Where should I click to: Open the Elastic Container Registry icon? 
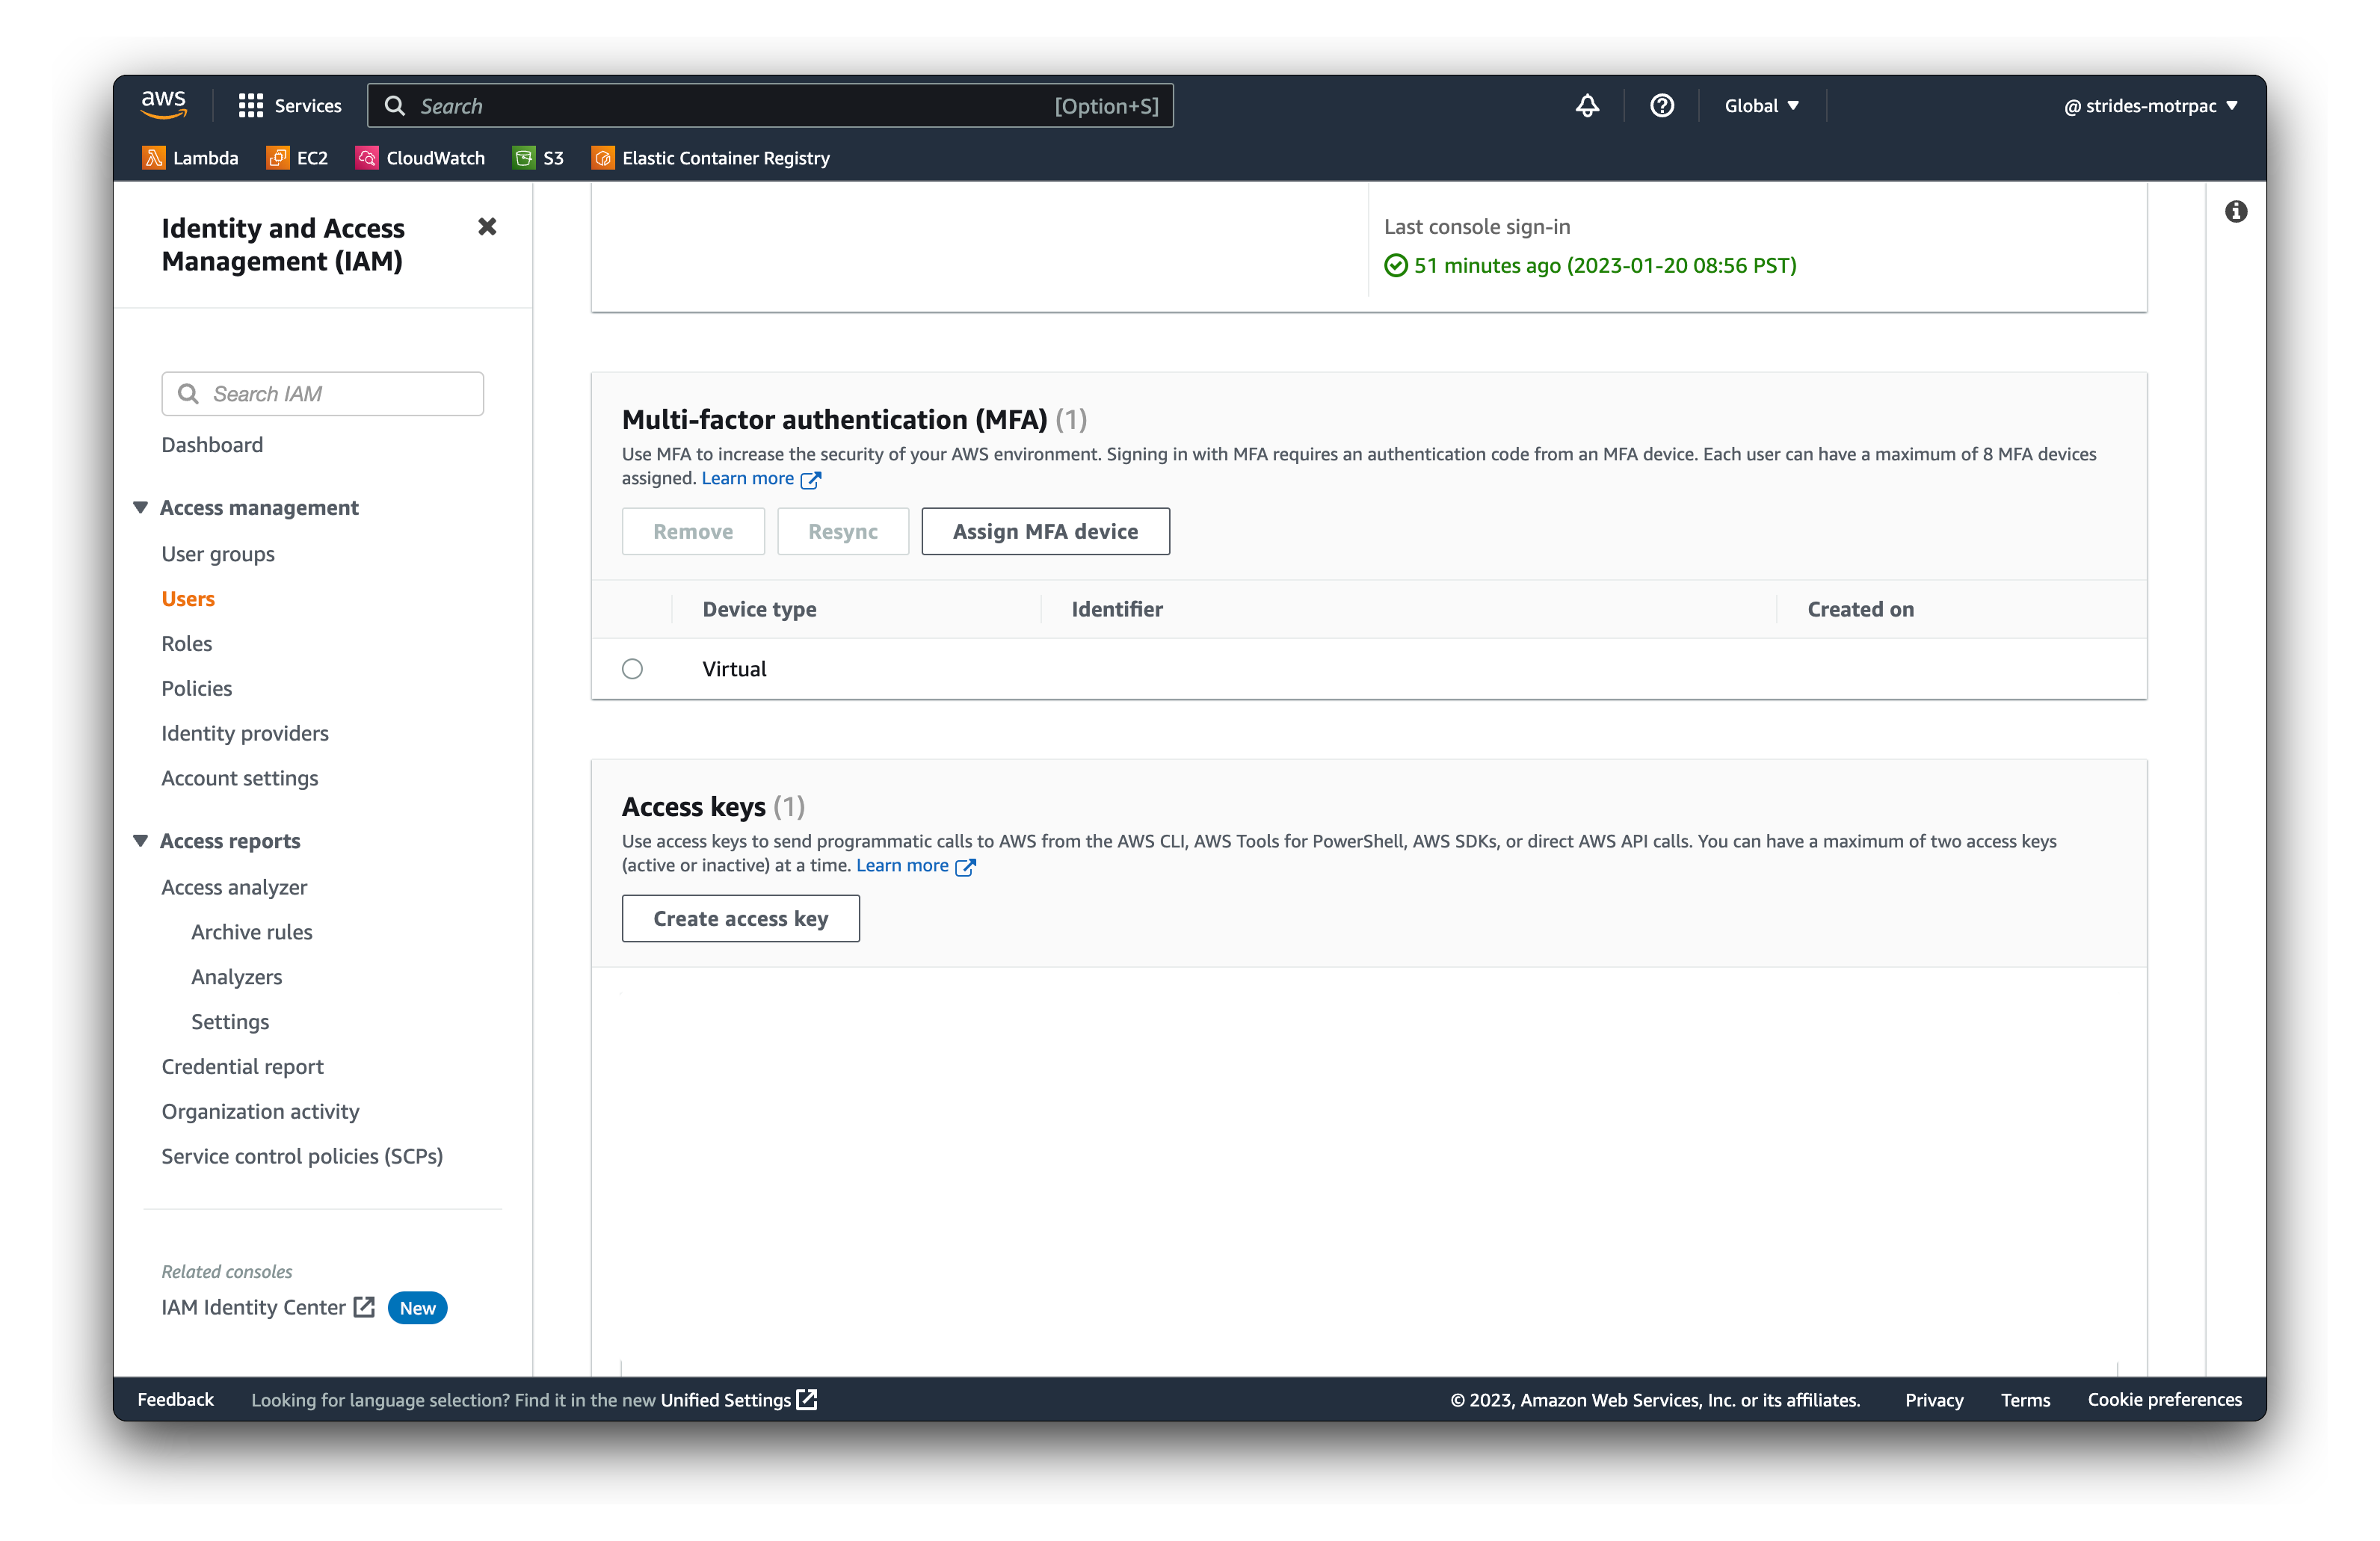pos(603,158)
